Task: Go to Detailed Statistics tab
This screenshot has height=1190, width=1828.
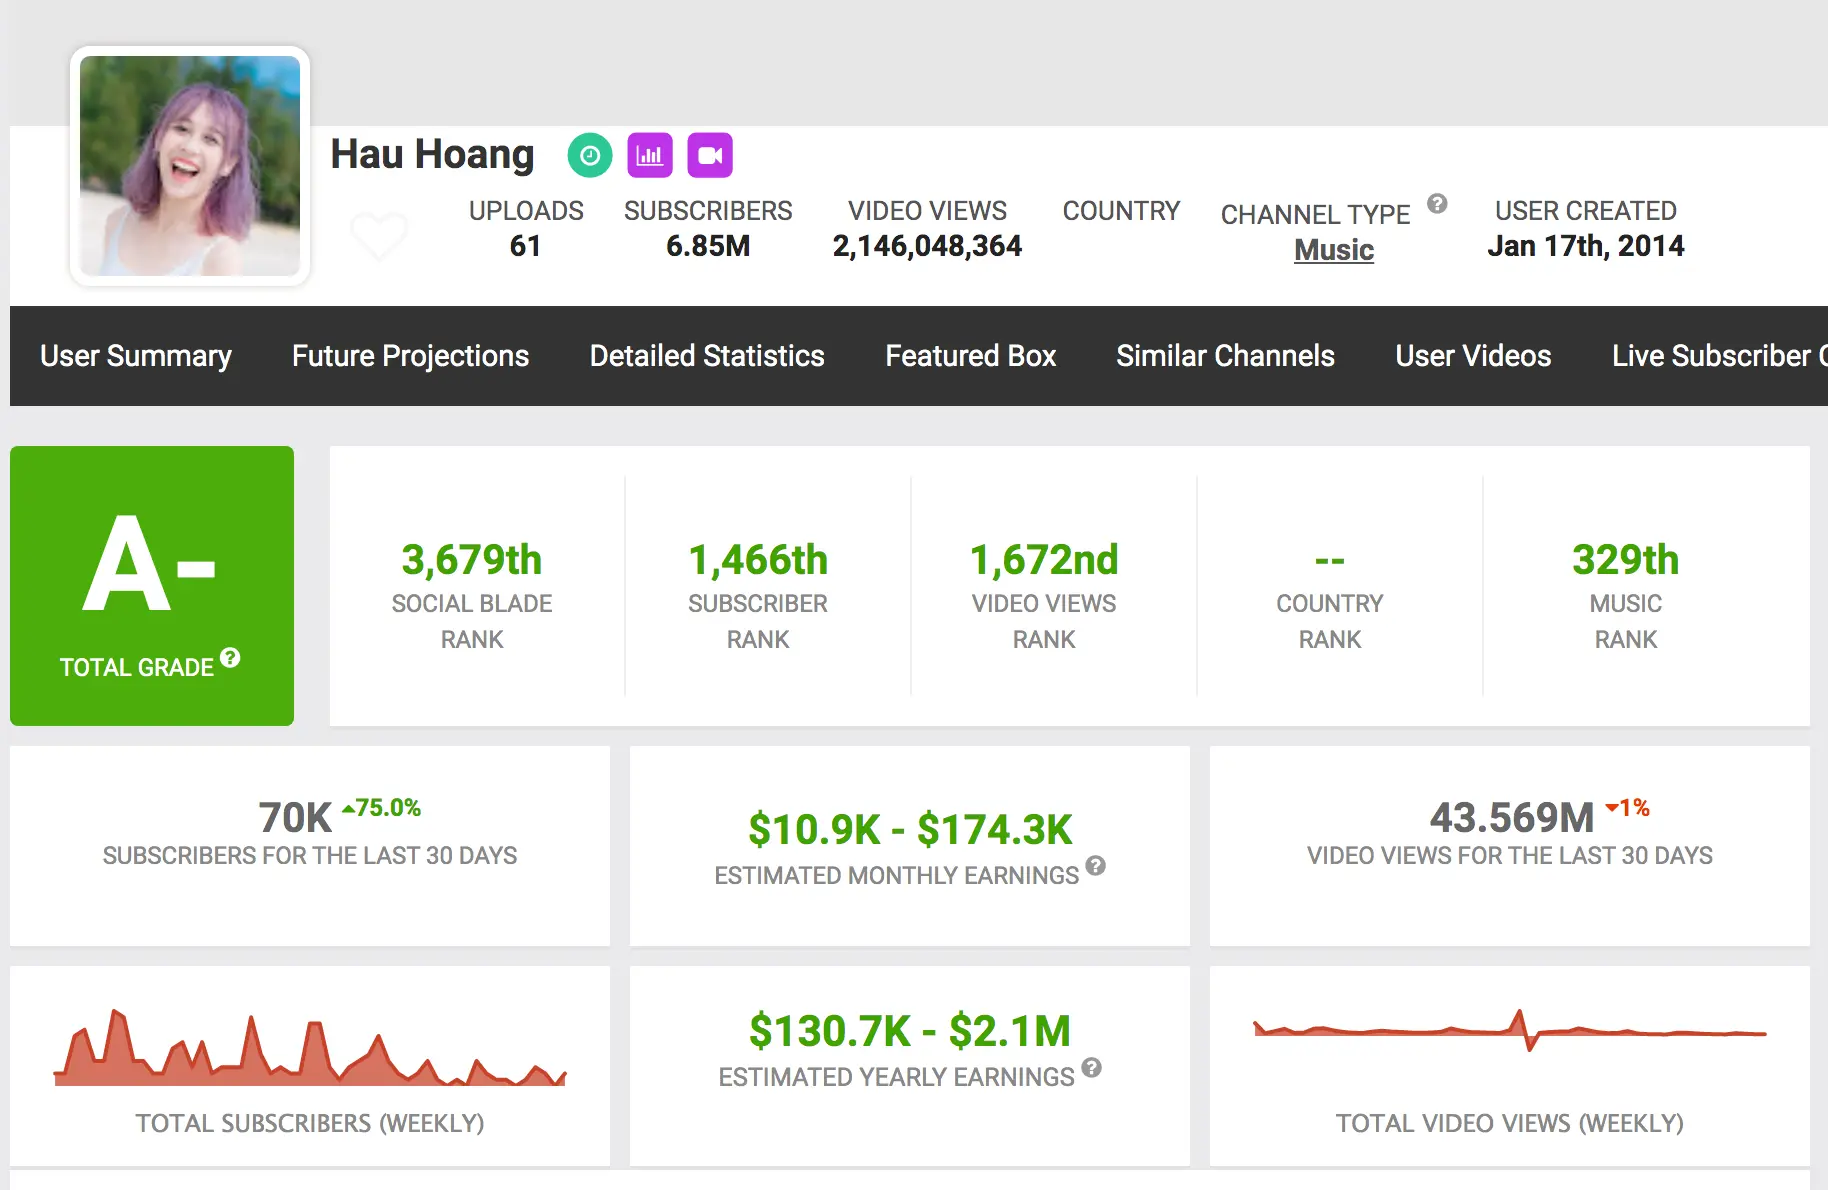Action: 707,356
